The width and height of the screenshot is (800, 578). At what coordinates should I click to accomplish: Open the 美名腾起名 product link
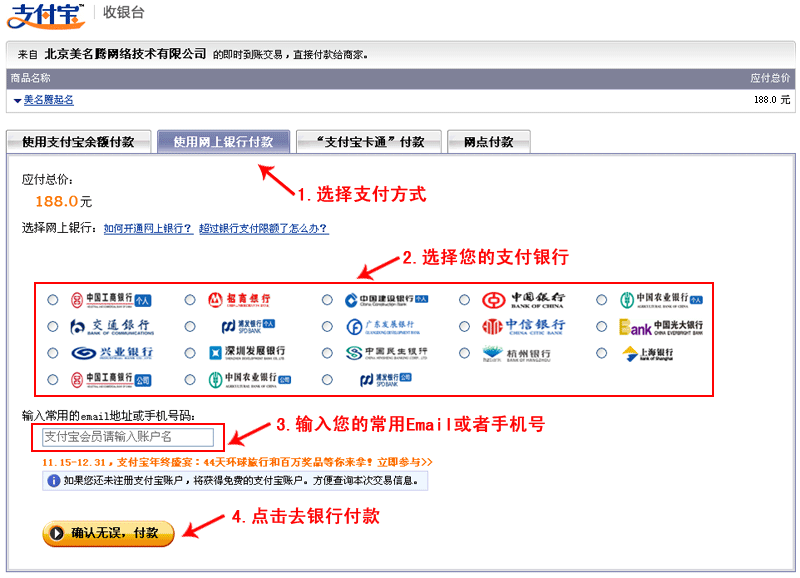tap(48, 100)
